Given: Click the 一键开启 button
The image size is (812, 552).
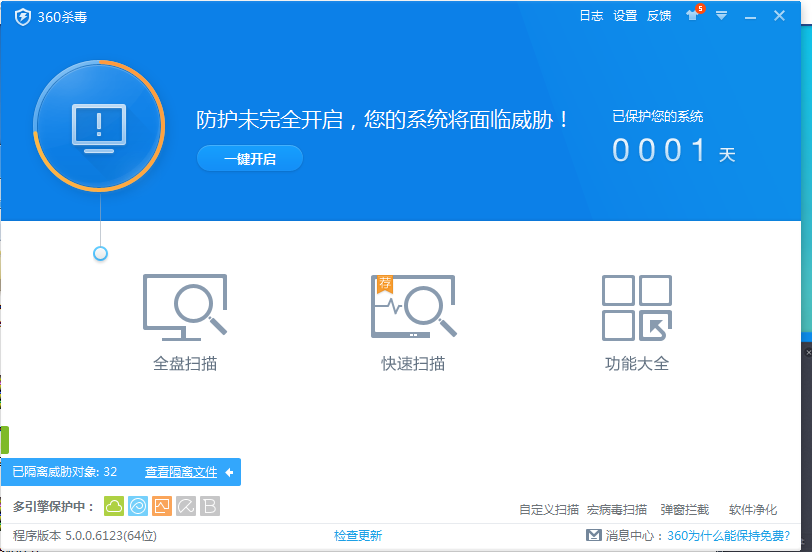Looking at the screenshot, I should click(250, 158).
